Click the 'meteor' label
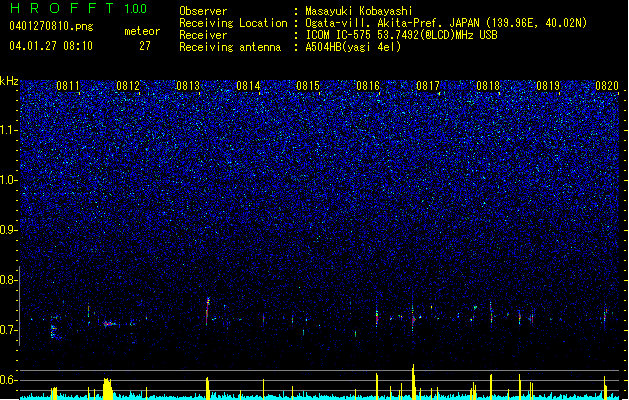 point(142,31)
